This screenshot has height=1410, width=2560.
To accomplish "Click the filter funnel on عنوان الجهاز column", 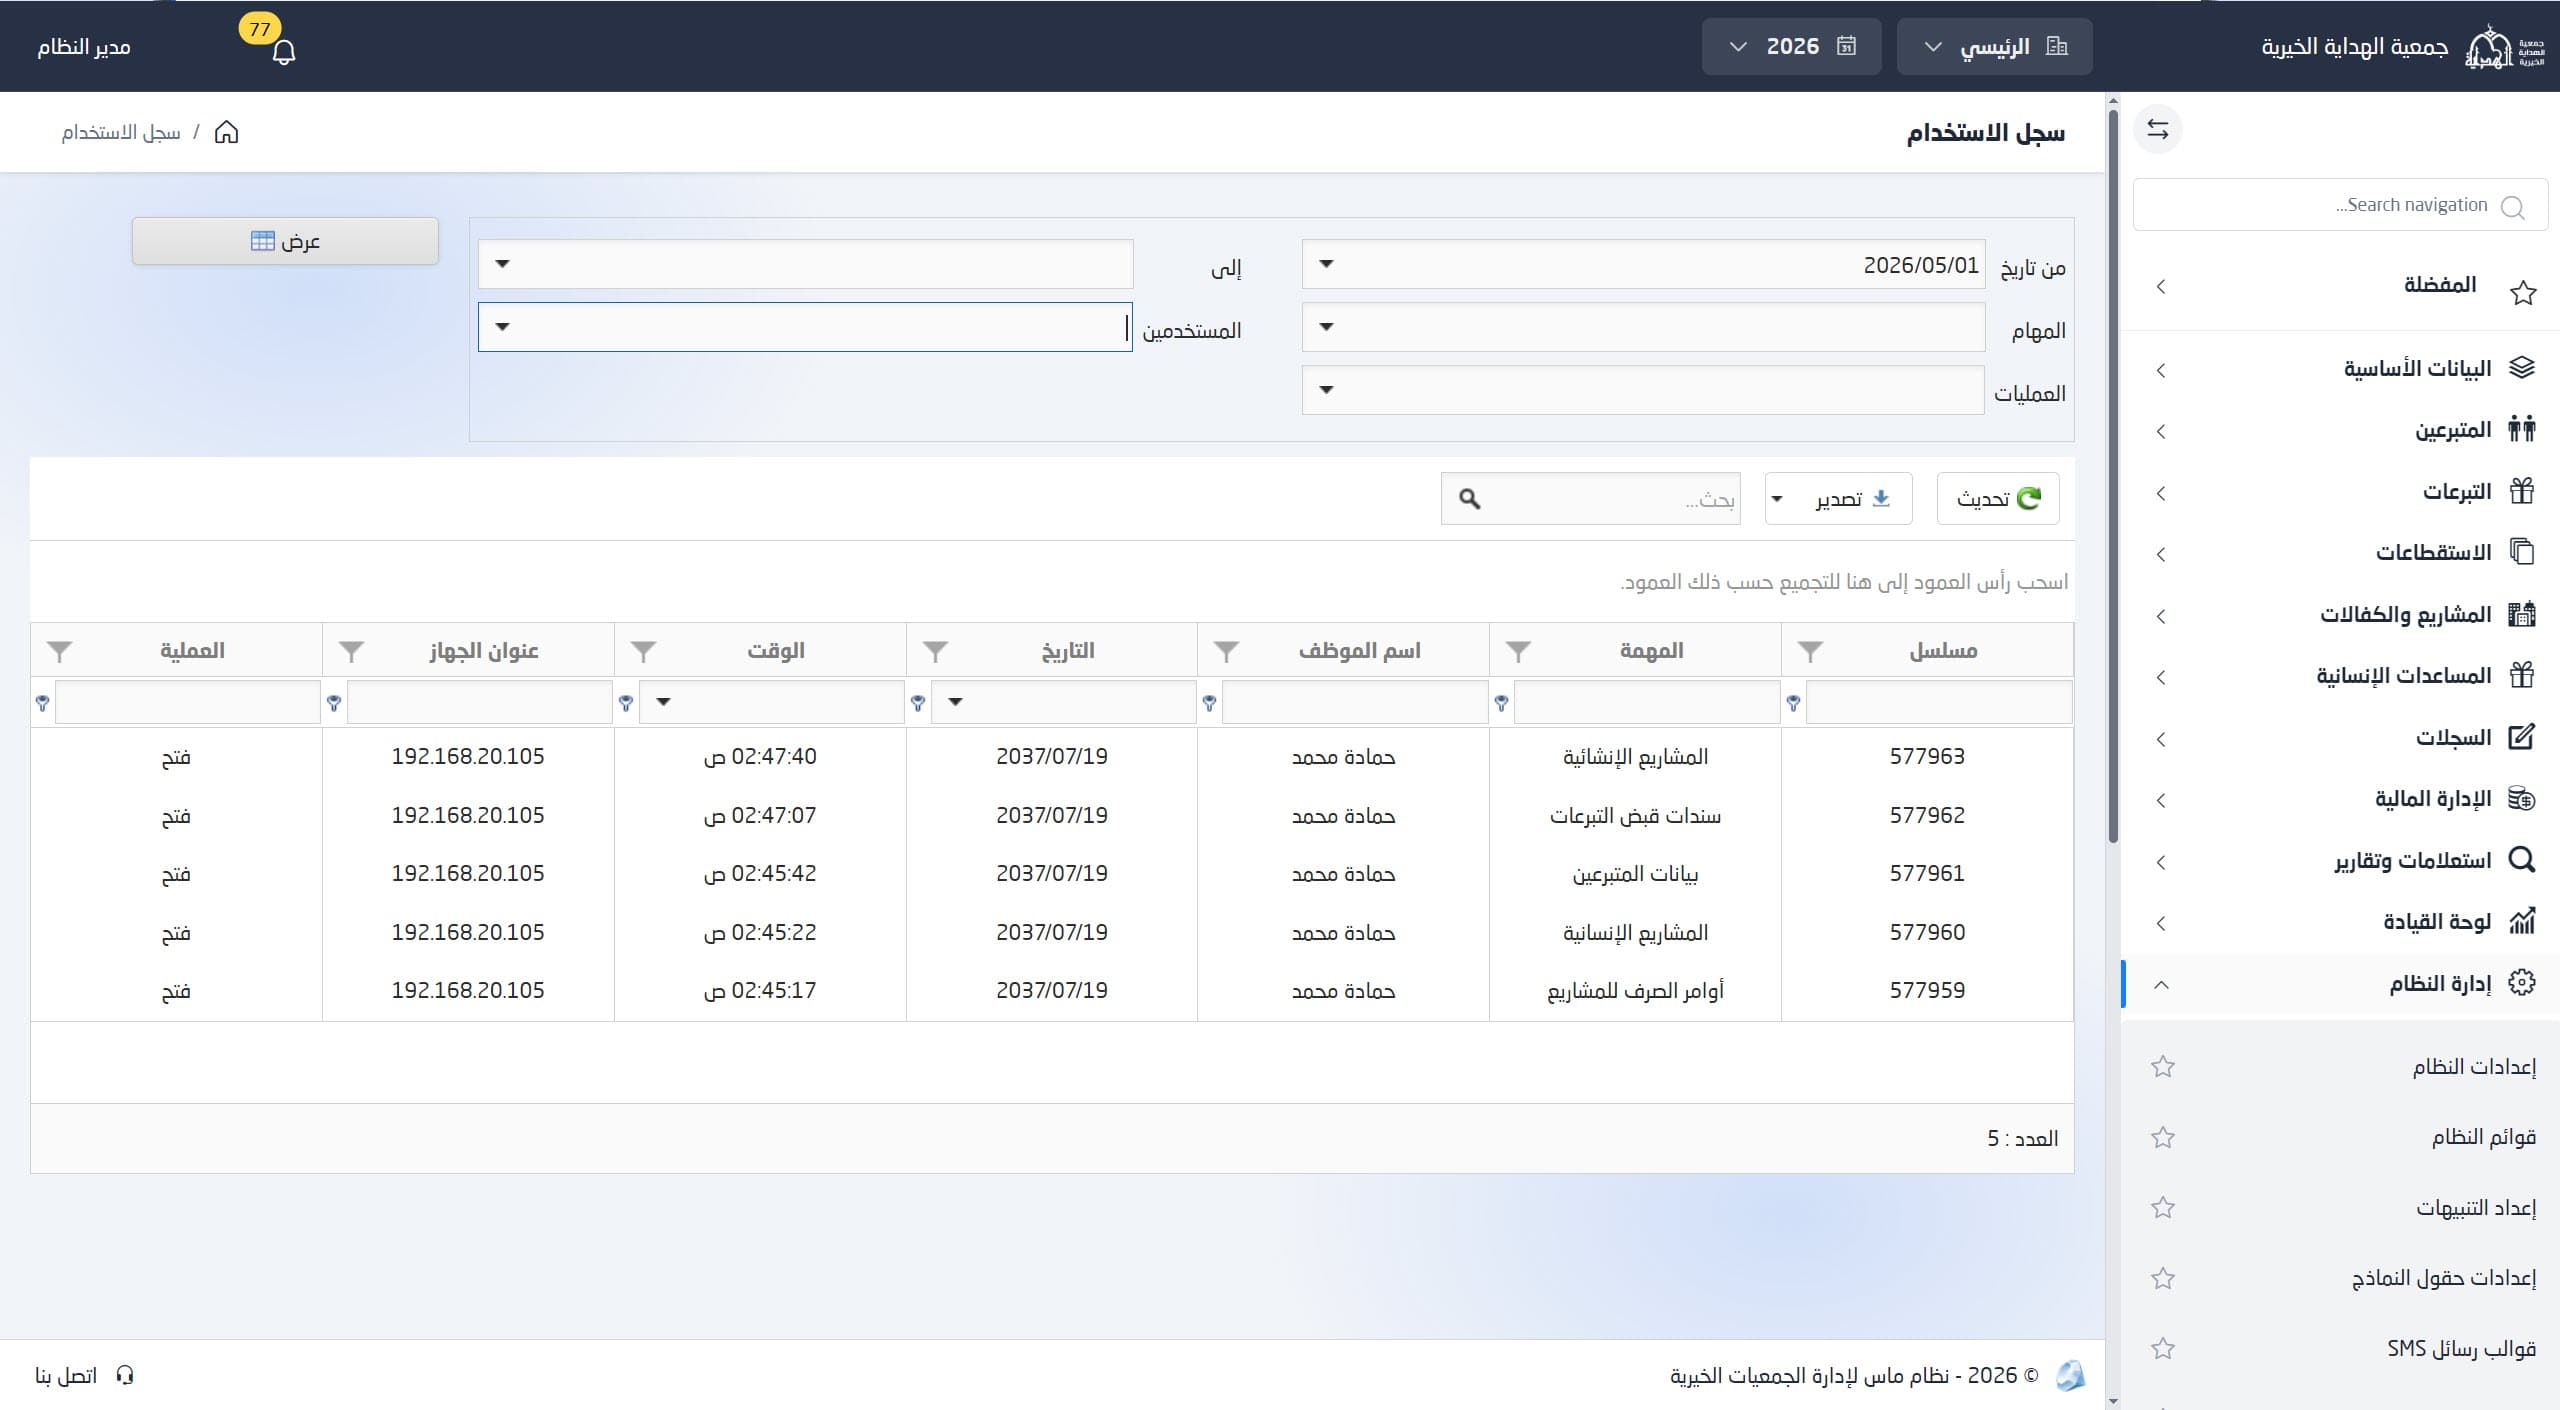I will click(351, 652).
